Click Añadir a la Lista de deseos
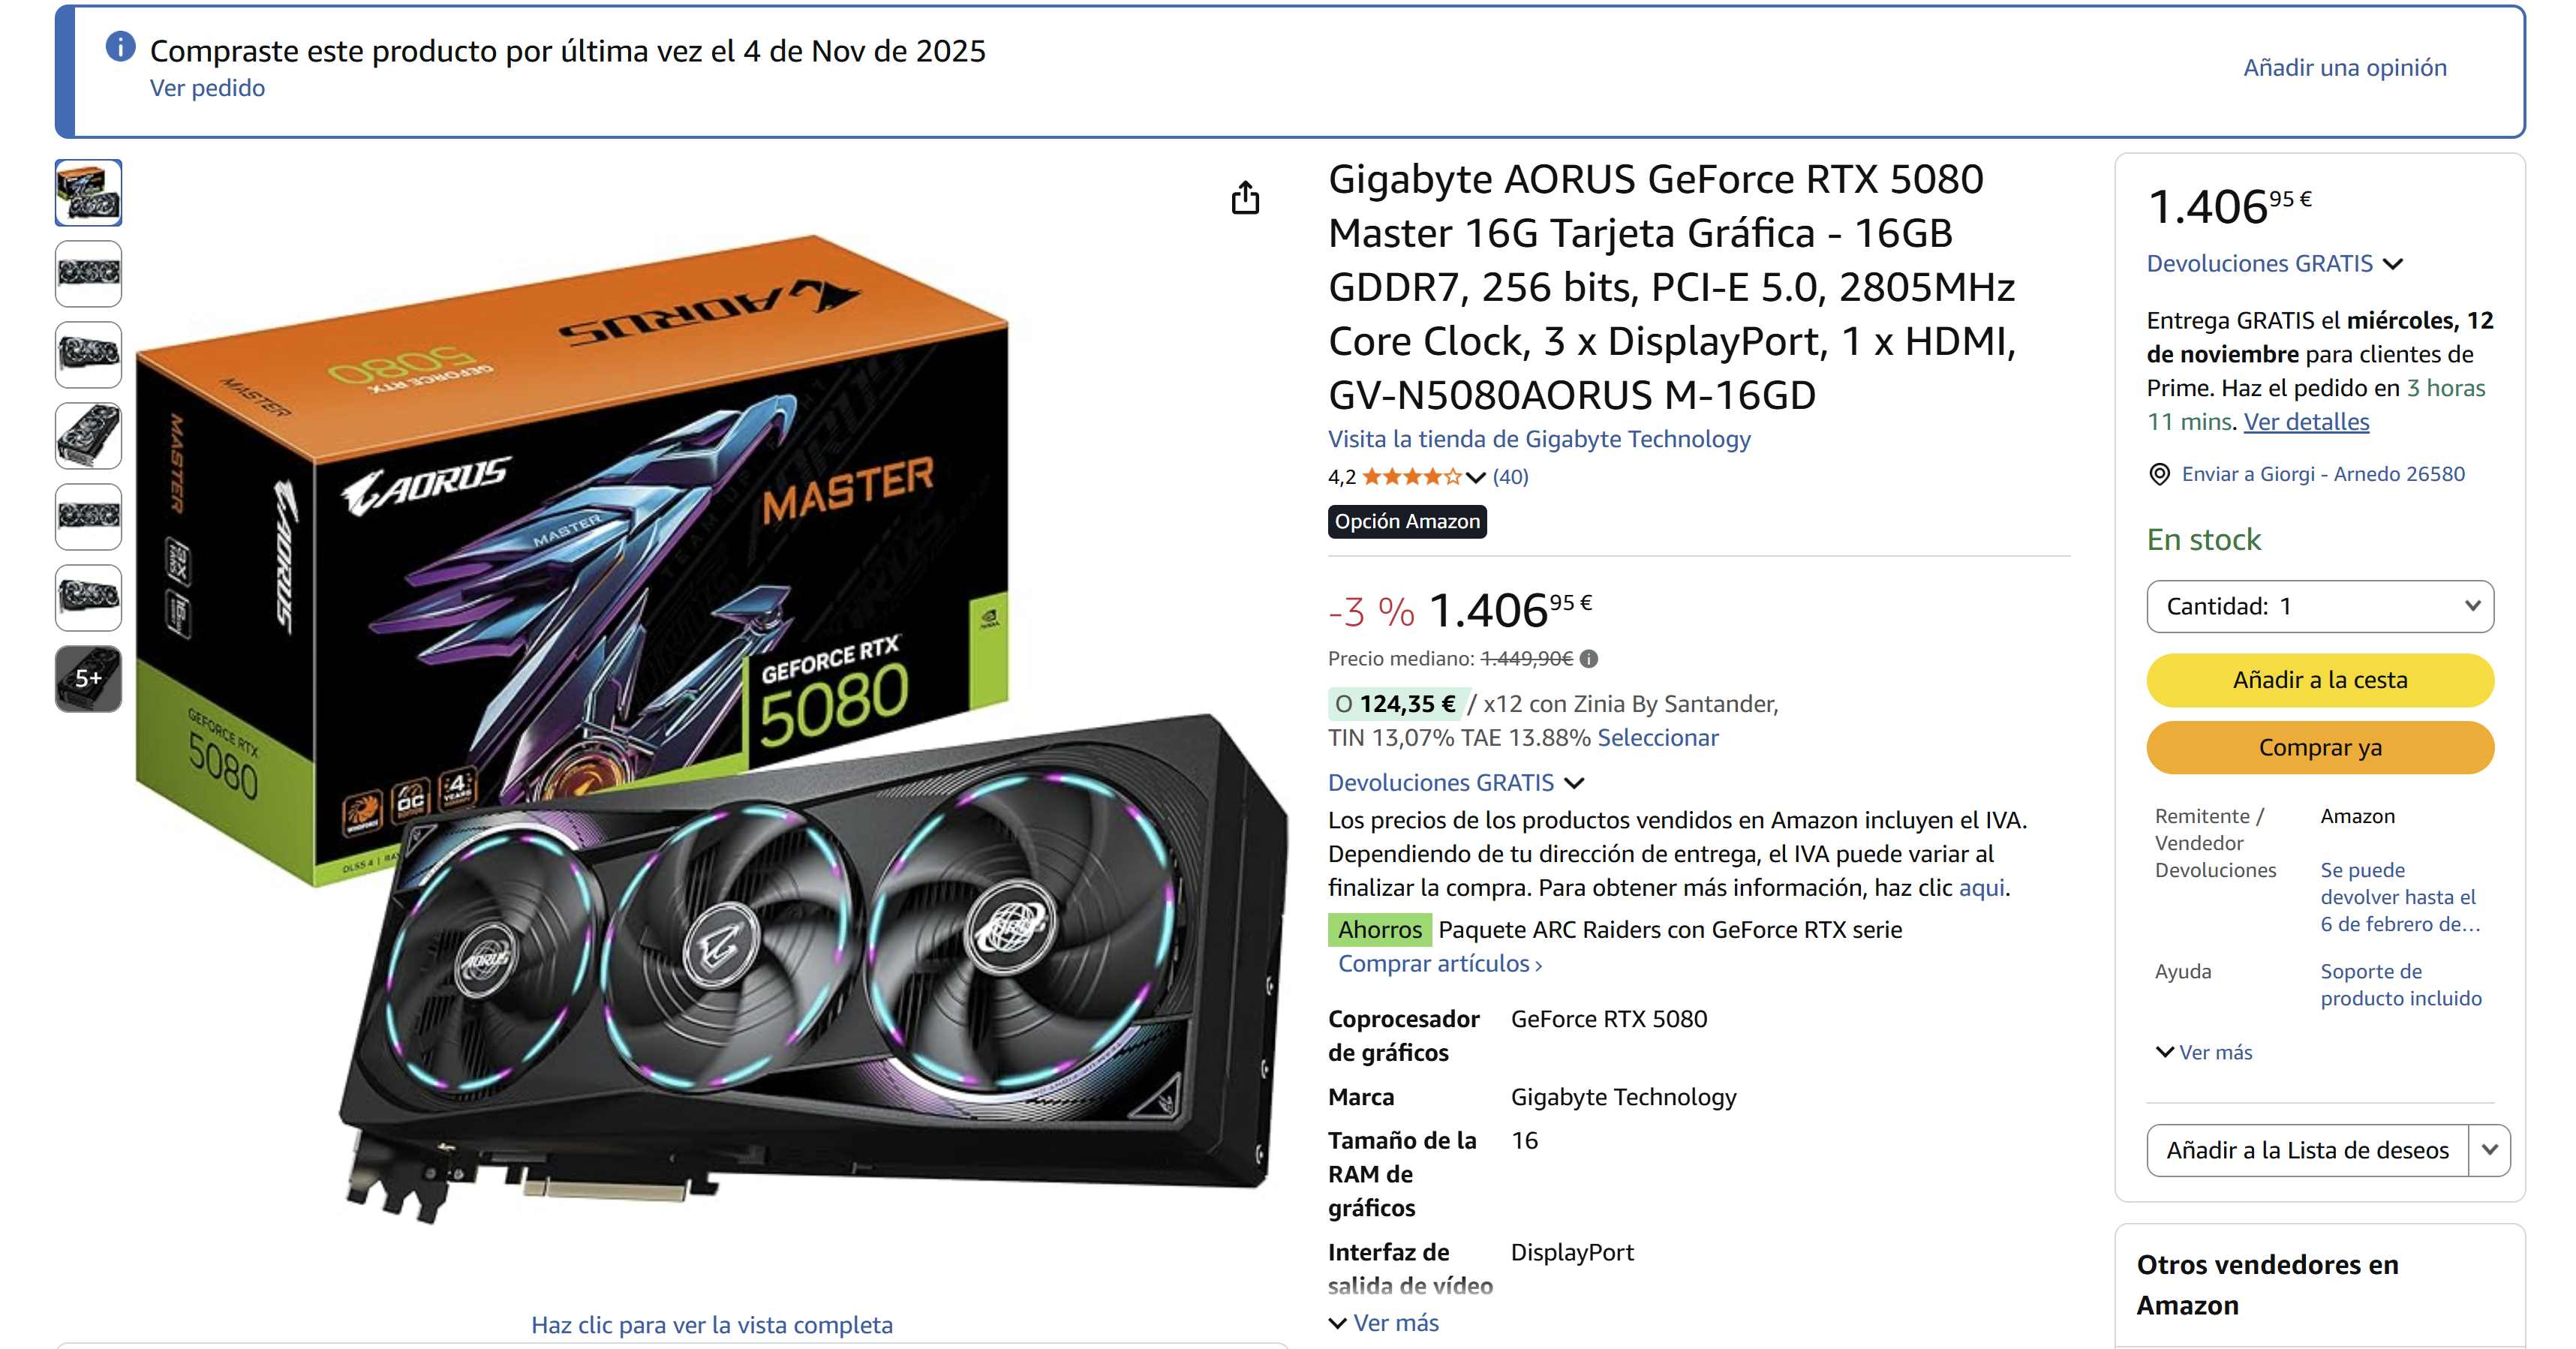The width and height of the screenshot is (2576, 1349). [2307, 1150]
